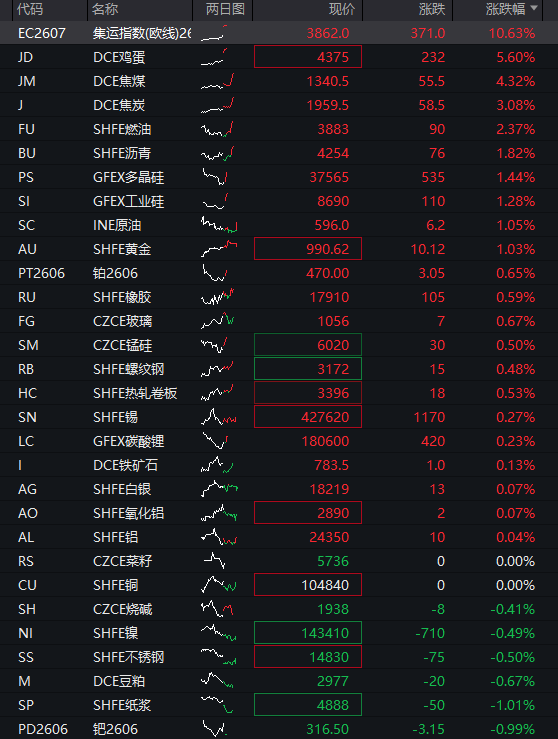Viewport: 558px width, 739px height.
Task: Click the boxed price 4375 for JD
Action: [x=308, y=57]
